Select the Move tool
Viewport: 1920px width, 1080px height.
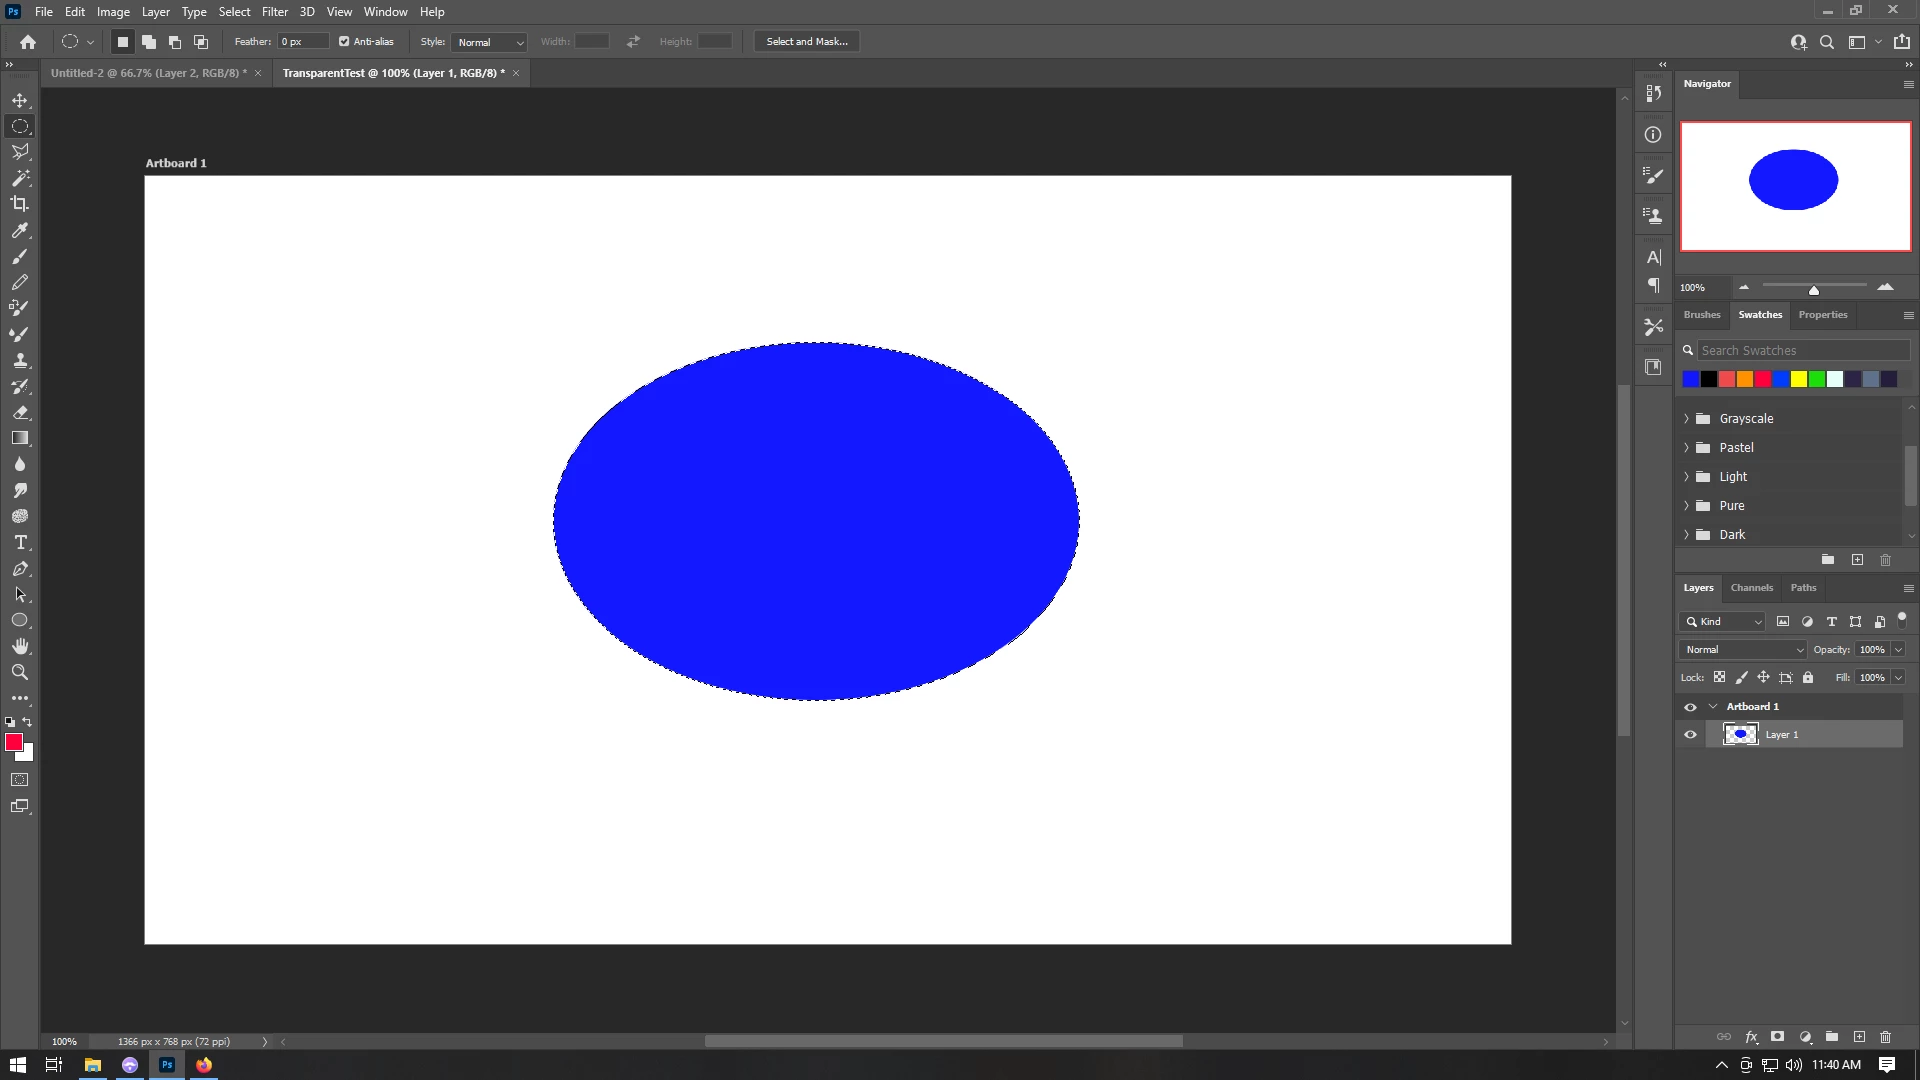[20, 100]
